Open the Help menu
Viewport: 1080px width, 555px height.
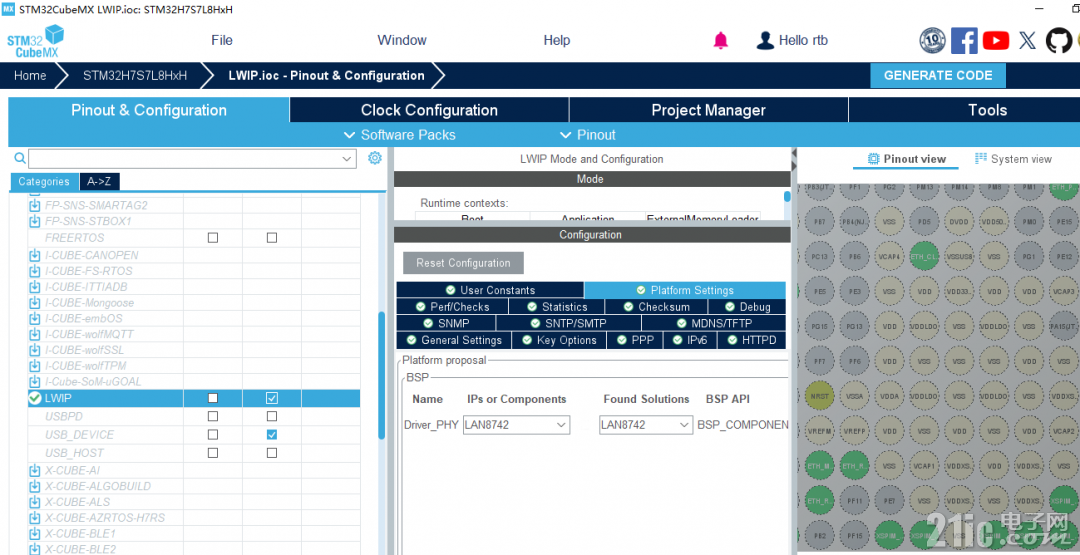point(557,41)
